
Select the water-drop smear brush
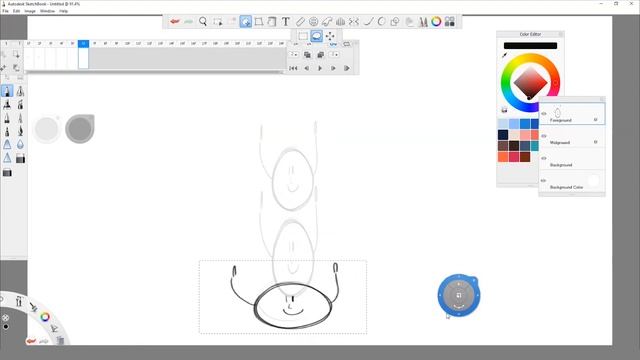point(20,144)
